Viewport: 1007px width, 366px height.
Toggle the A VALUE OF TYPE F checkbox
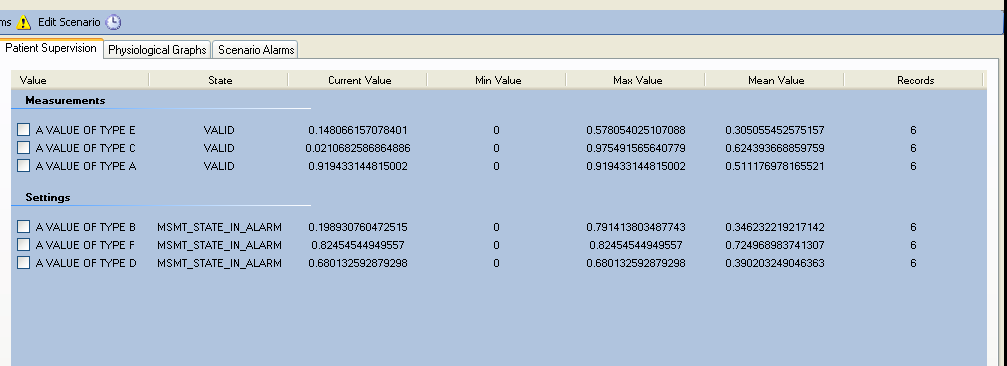[x=24, y=245]
